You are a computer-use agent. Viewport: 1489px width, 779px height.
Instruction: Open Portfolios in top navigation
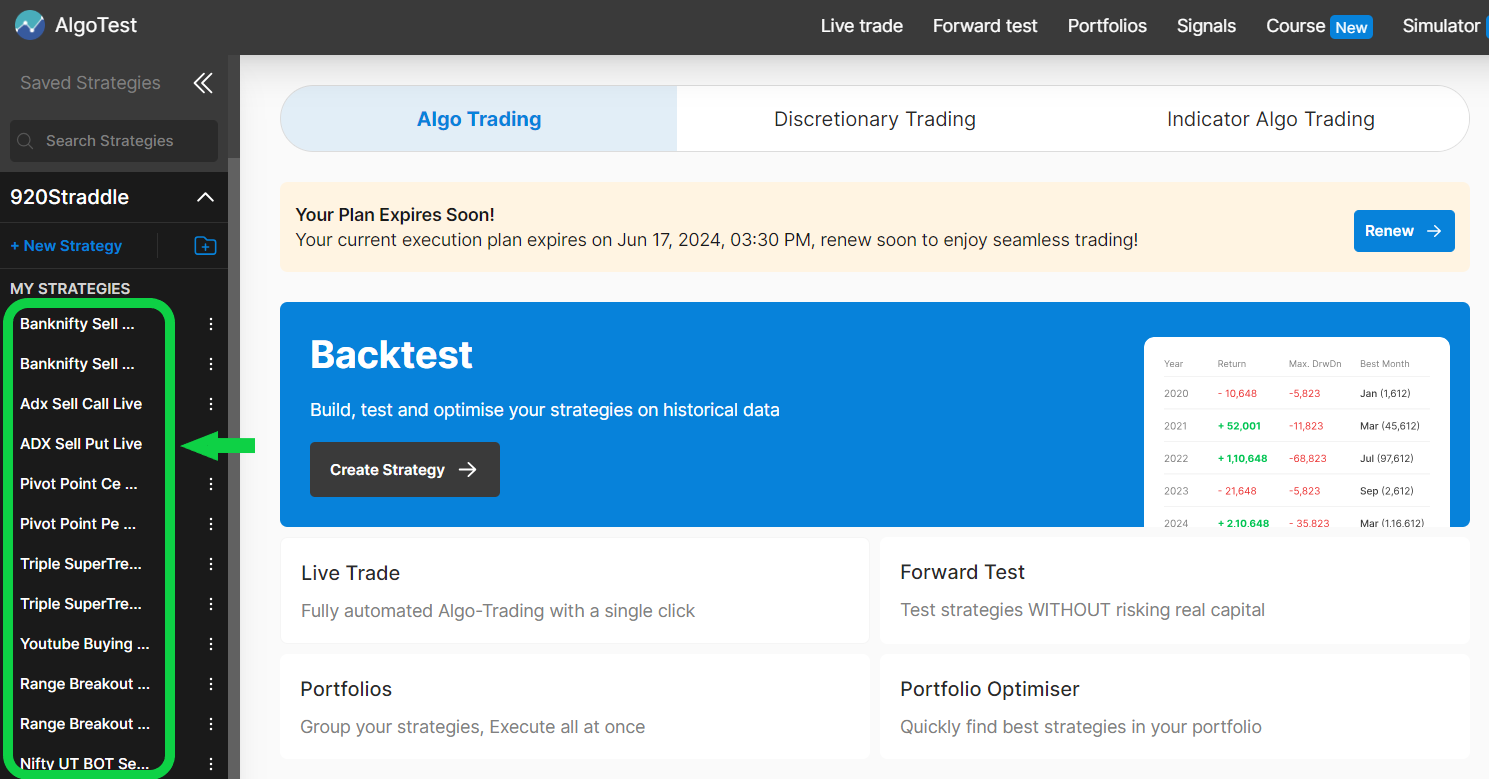pos(1107,26)
